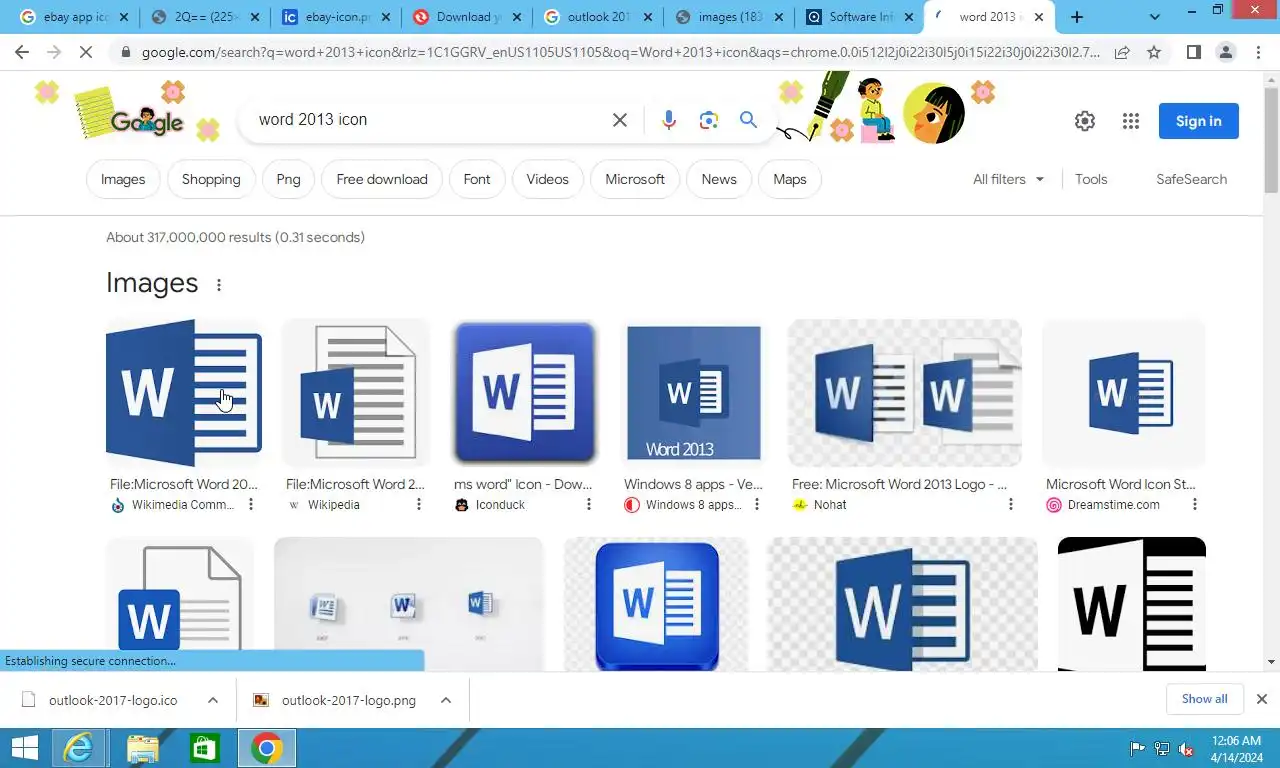
Task: Open Windows Start menu
Action: pos(25,748)
